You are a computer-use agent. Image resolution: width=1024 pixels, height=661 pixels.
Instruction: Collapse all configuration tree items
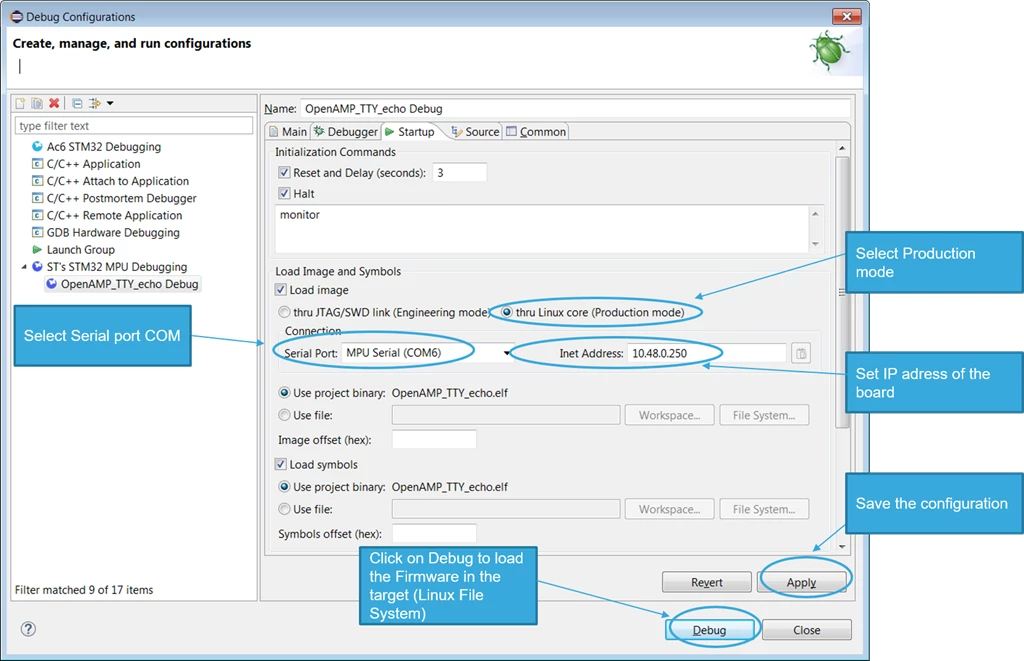(77, 103)
